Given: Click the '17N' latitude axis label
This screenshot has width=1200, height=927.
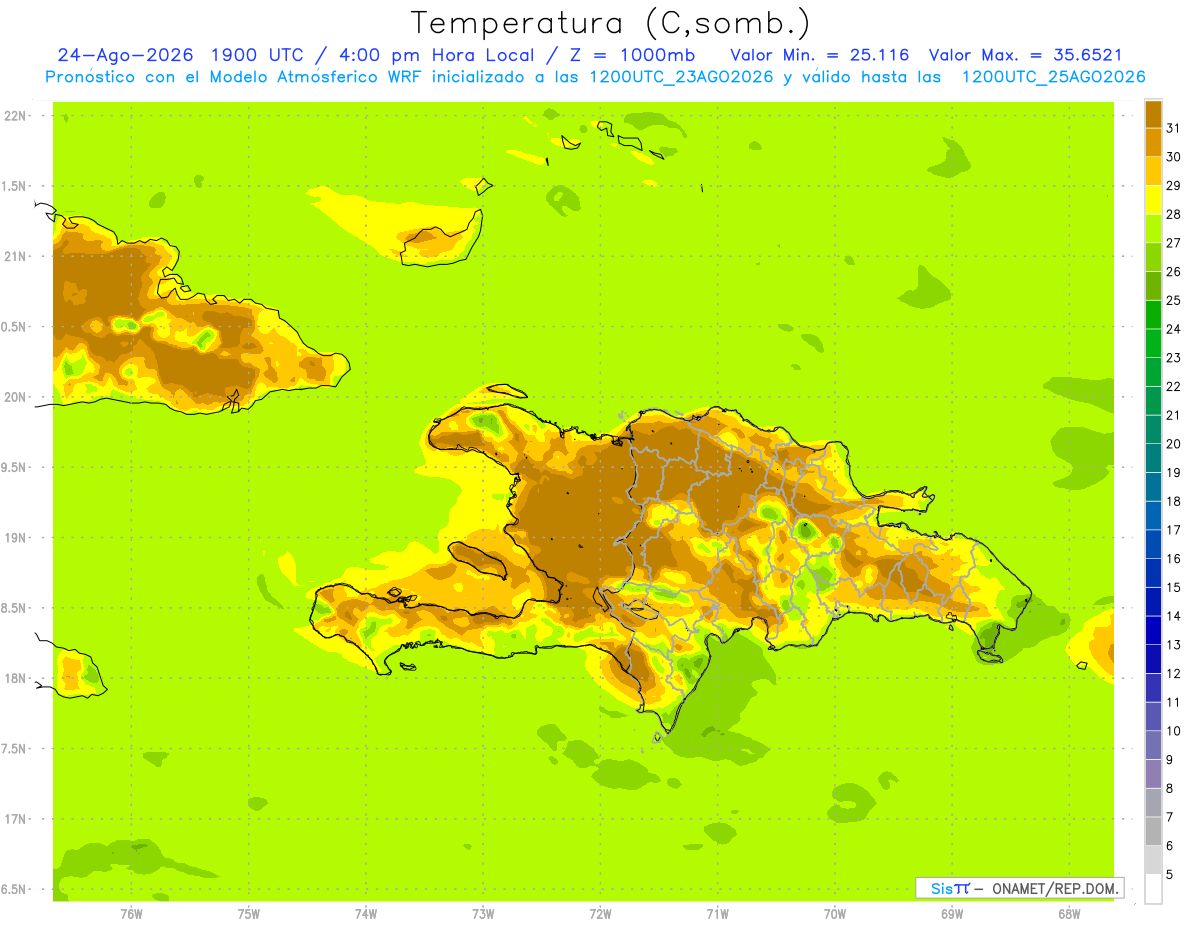Looking at the screenshot, I should point(16,819).
